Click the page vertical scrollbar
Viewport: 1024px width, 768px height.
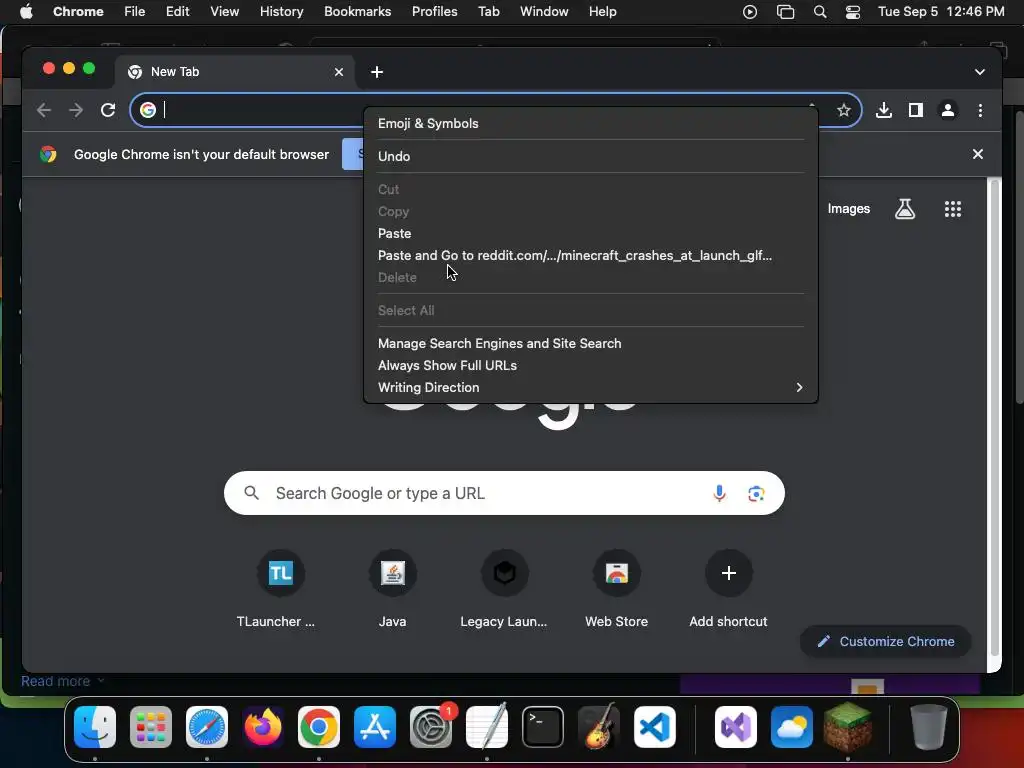click(x=995, y=418)
